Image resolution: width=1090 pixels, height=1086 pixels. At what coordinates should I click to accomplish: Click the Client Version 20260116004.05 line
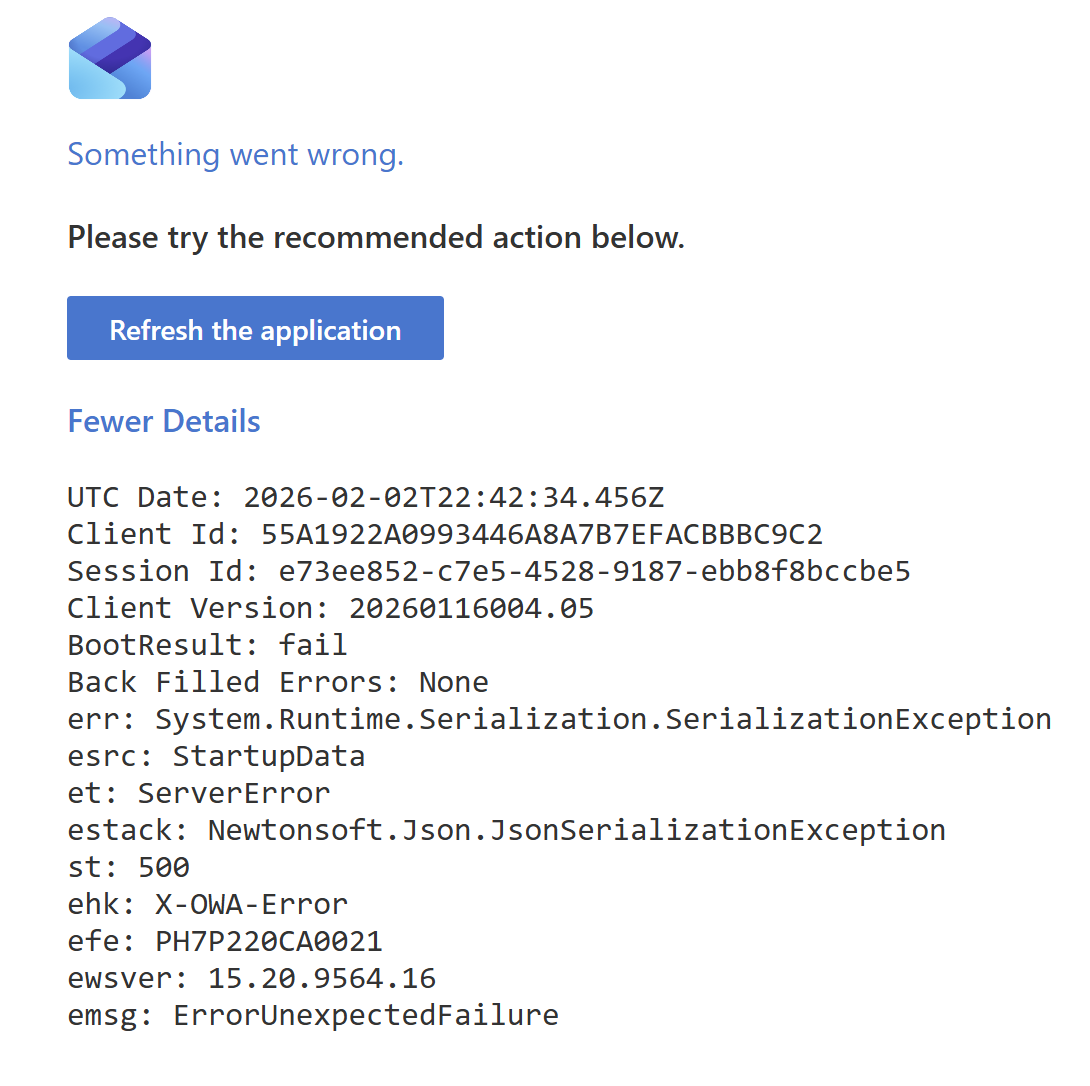(331, 608)
